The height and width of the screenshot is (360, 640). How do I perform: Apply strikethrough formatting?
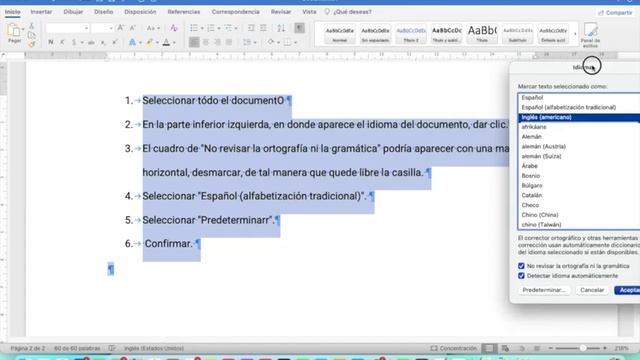[91, 42]
